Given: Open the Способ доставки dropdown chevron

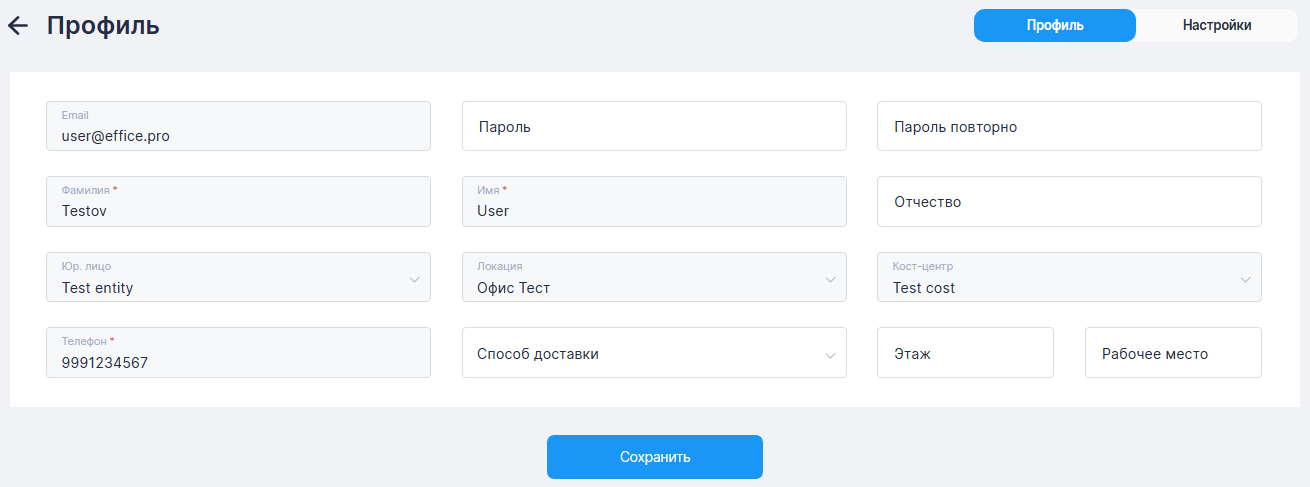Looking at the screenshot, I should coord(831,354).
